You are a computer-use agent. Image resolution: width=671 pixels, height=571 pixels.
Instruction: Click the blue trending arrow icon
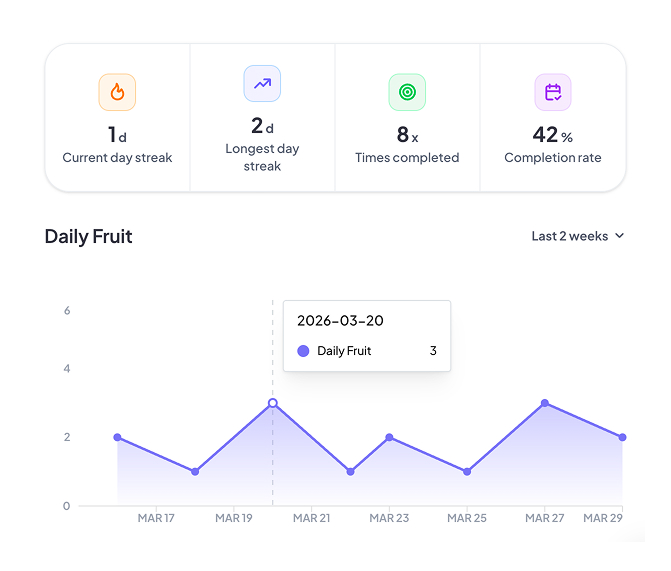[262, 84]
